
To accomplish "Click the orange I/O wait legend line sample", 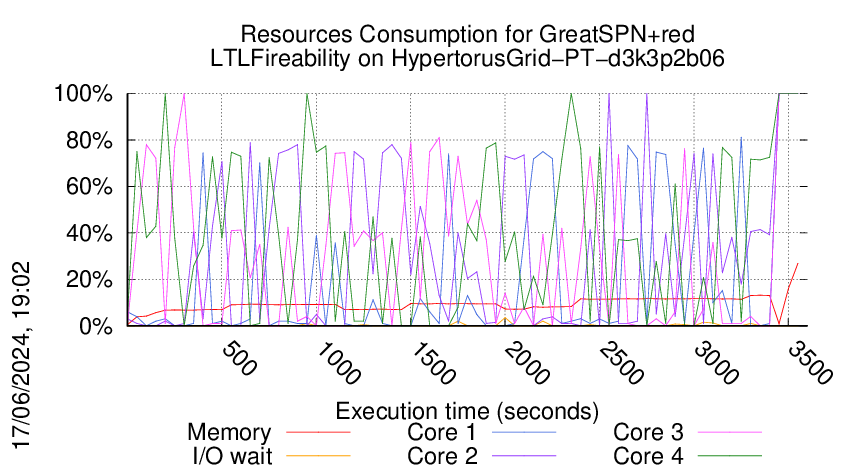I will [x=318, y=456].
